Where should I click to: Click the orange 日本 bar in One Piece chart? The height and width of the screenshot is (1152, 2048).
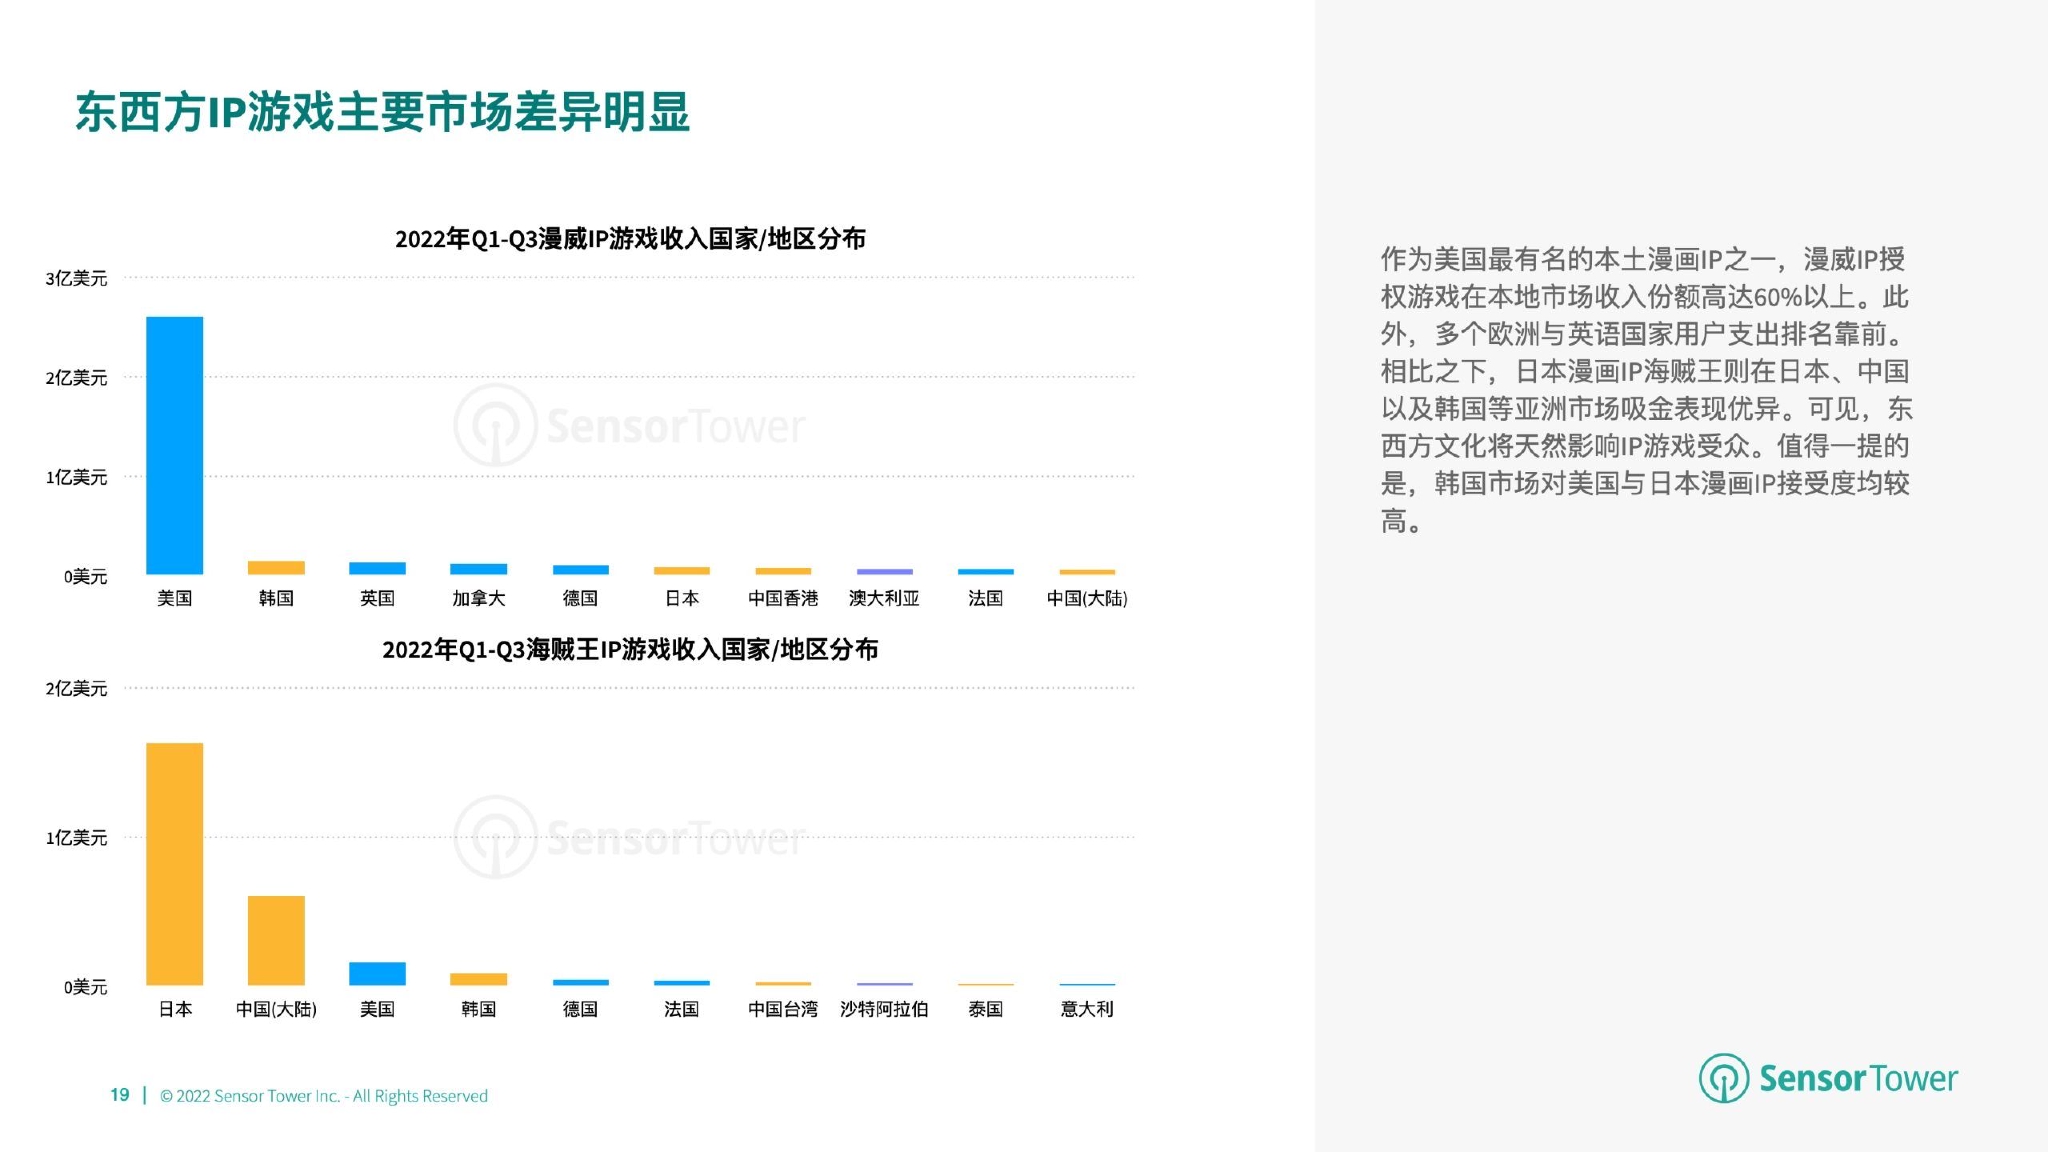tap(175, 864)
